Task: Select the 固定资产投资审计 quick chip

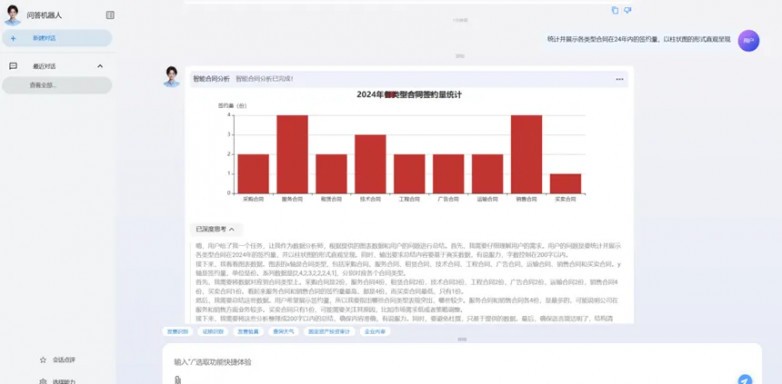Action: point(329,331)
